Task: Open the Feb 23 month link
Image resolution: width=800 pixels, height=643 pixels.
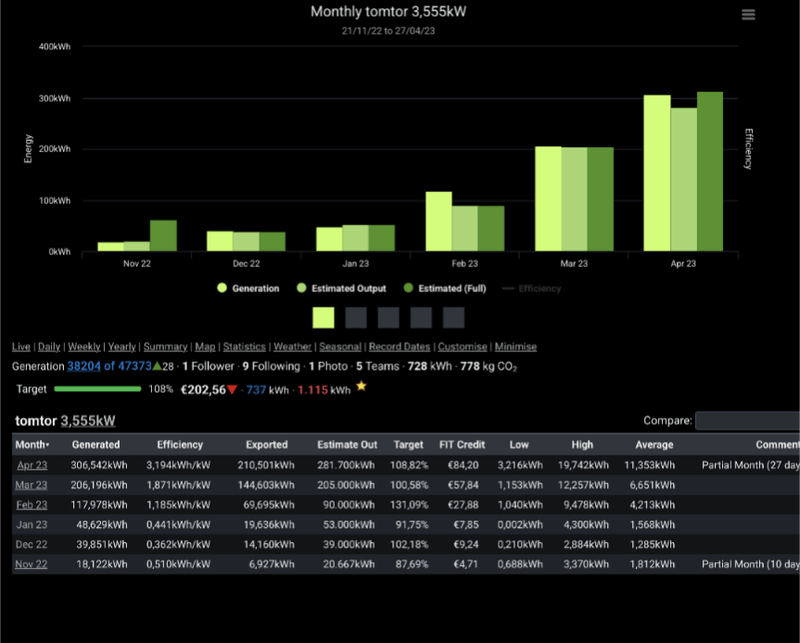Action: tap(32, 505)
